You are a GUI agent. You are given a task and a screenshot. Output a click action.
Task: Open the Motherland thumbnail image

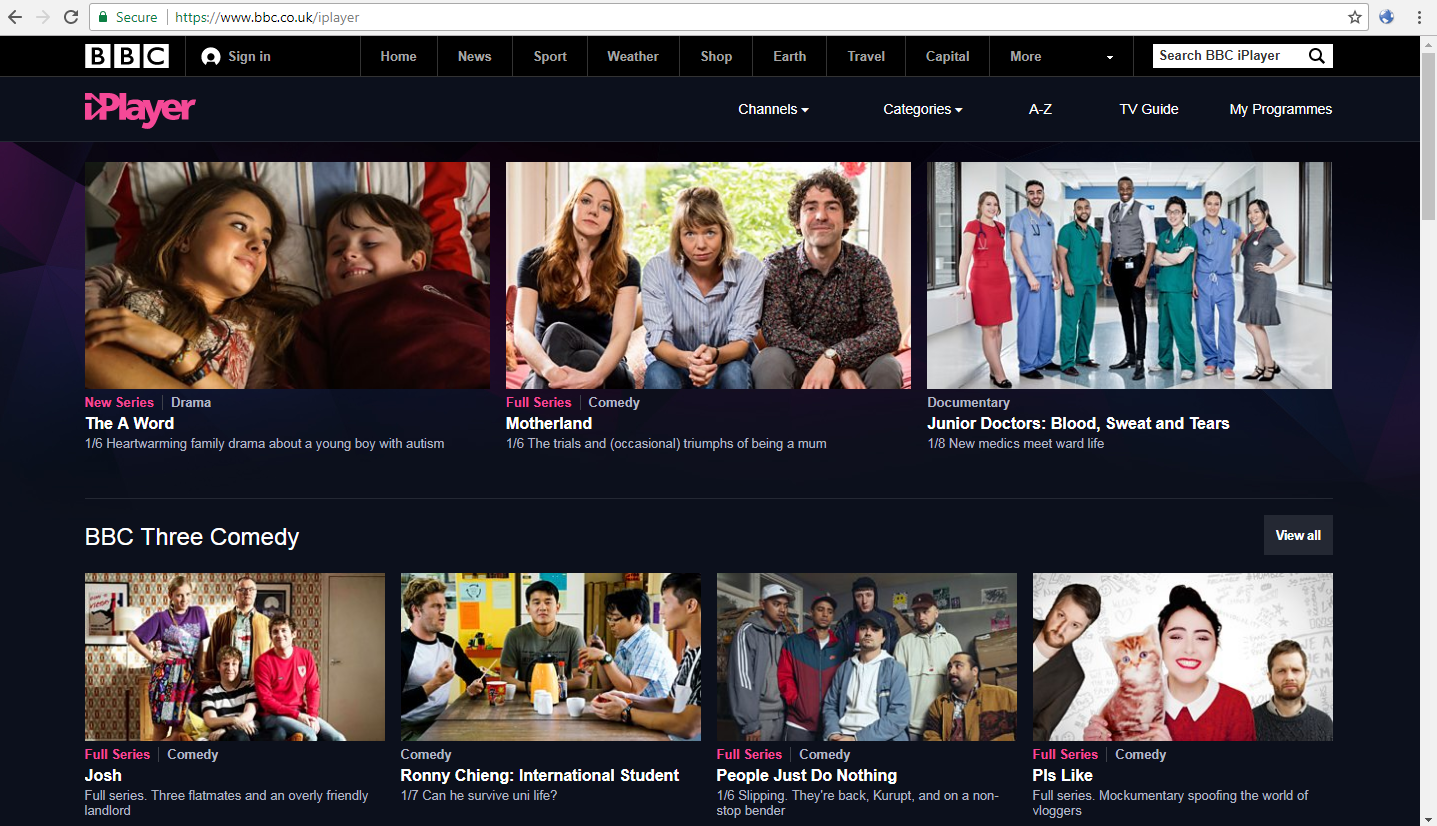pos(708,275)
